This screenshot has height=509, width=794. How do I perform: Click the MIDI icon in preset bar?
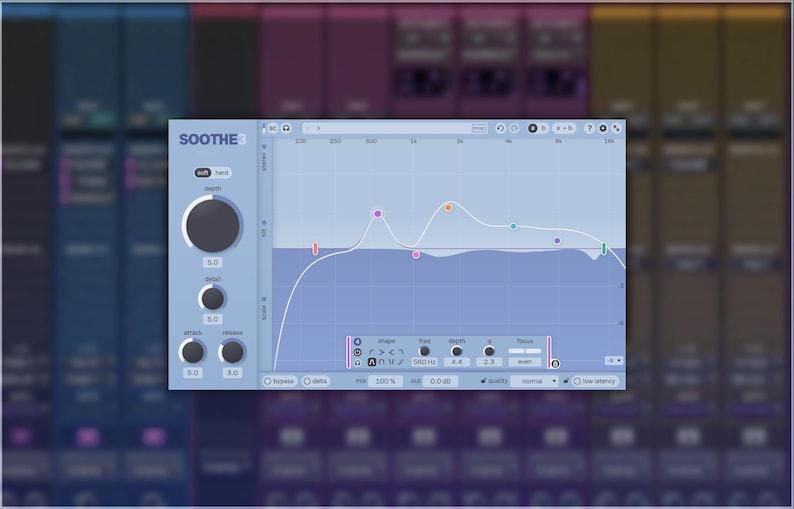point(479,128)
